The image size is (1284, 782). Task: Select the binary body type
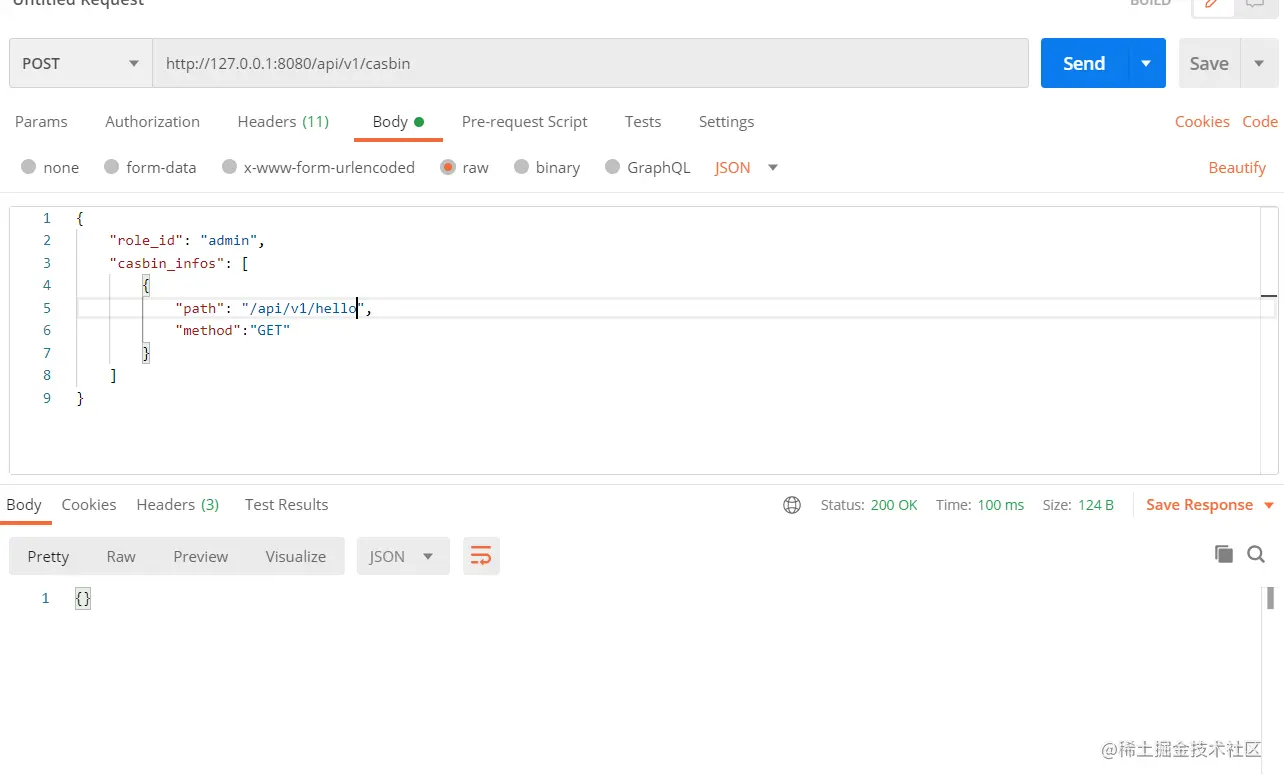(546, 167)
